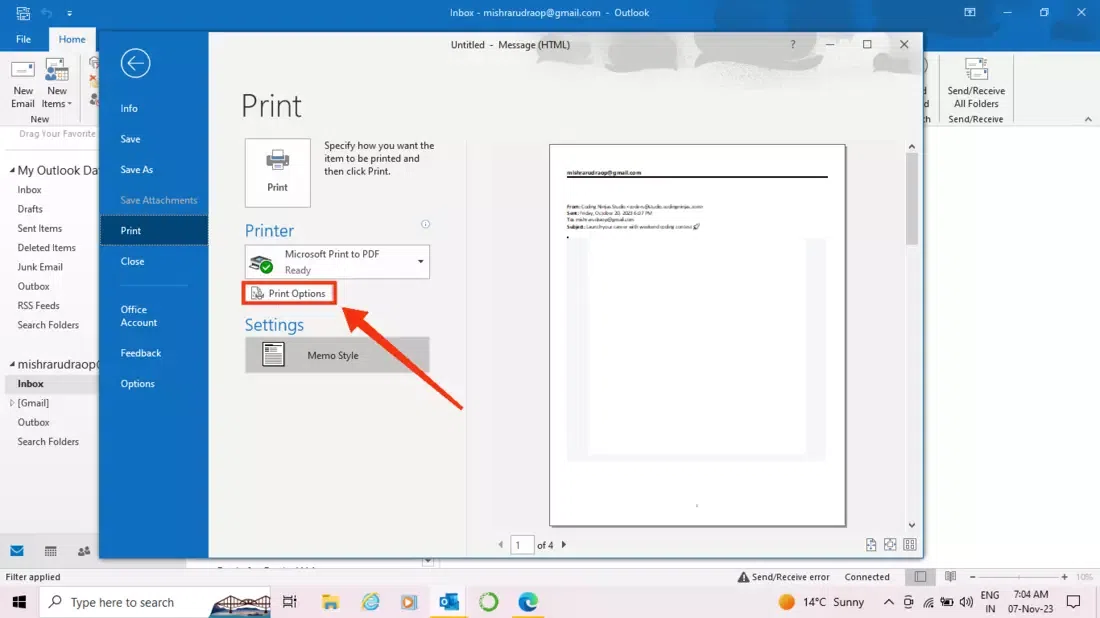The width and height of the screenshot is (1100, 618).
Task: Click the taskbar search box
Action: [154, 602]
